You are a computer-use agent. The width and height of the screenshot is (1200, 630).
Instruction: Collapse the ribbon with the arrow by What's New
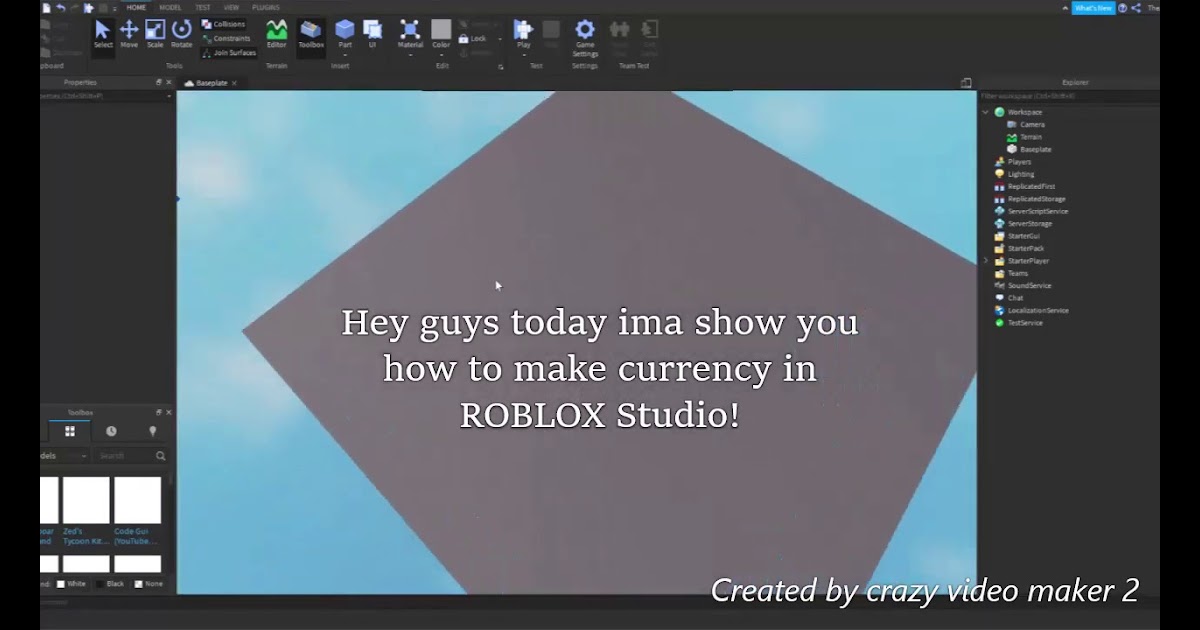1063,7
